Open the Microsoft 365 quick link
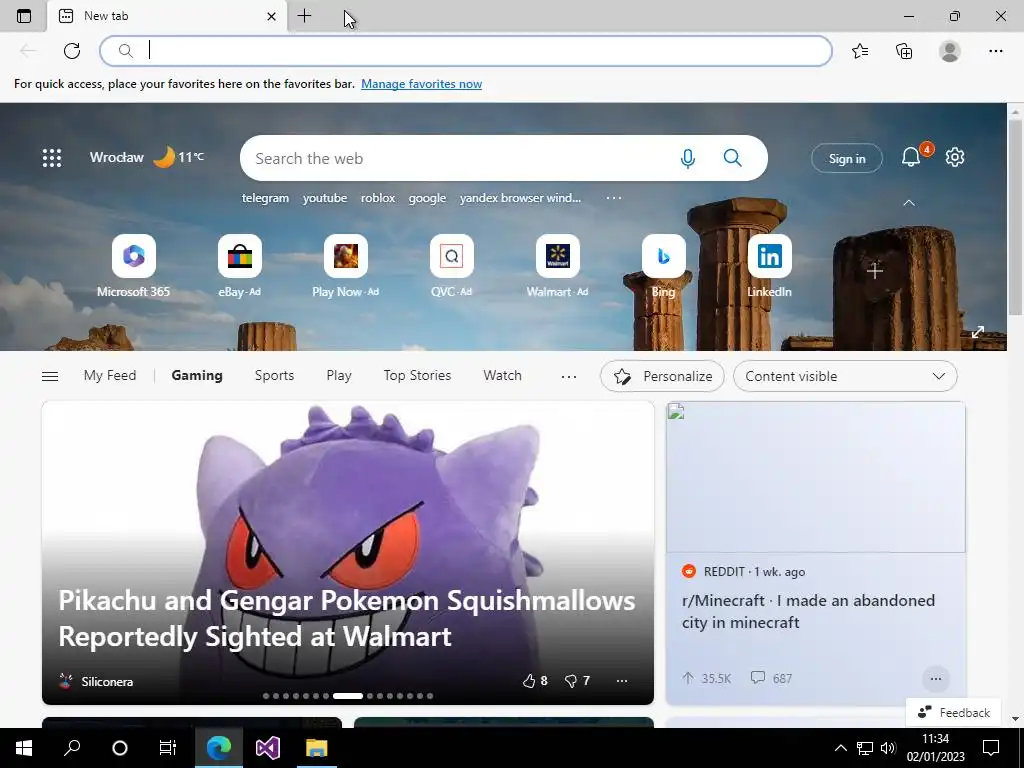 (133, 266)
